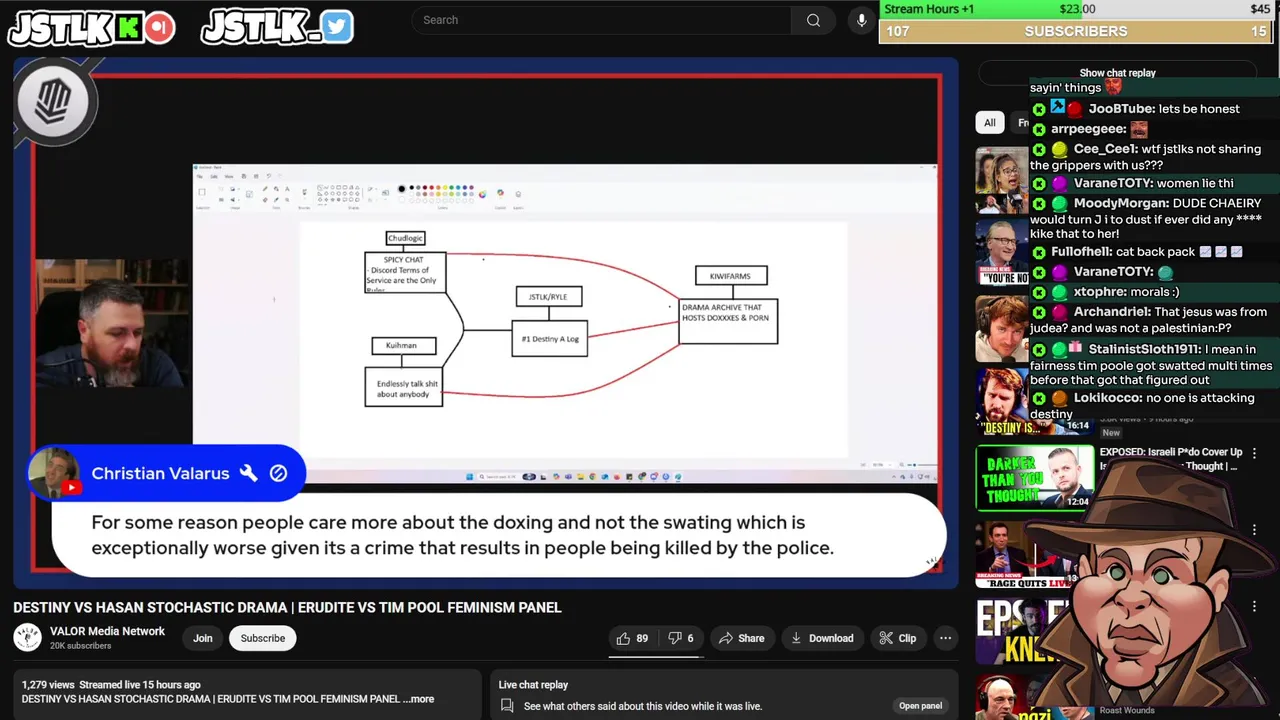The width and height of the screenshot is (1280, 720).
Task: Click the 20K subscribers text
Action: coord(80,646)
